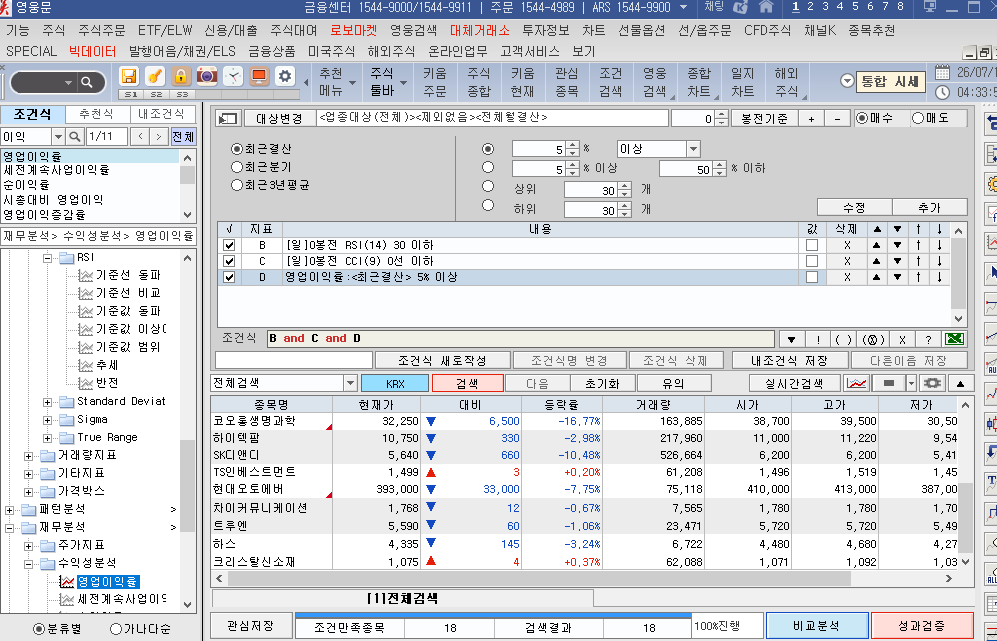Click the line chart icon next to 실시간검색
Viewport: 997px width, 641px height.
pos(857,383)
